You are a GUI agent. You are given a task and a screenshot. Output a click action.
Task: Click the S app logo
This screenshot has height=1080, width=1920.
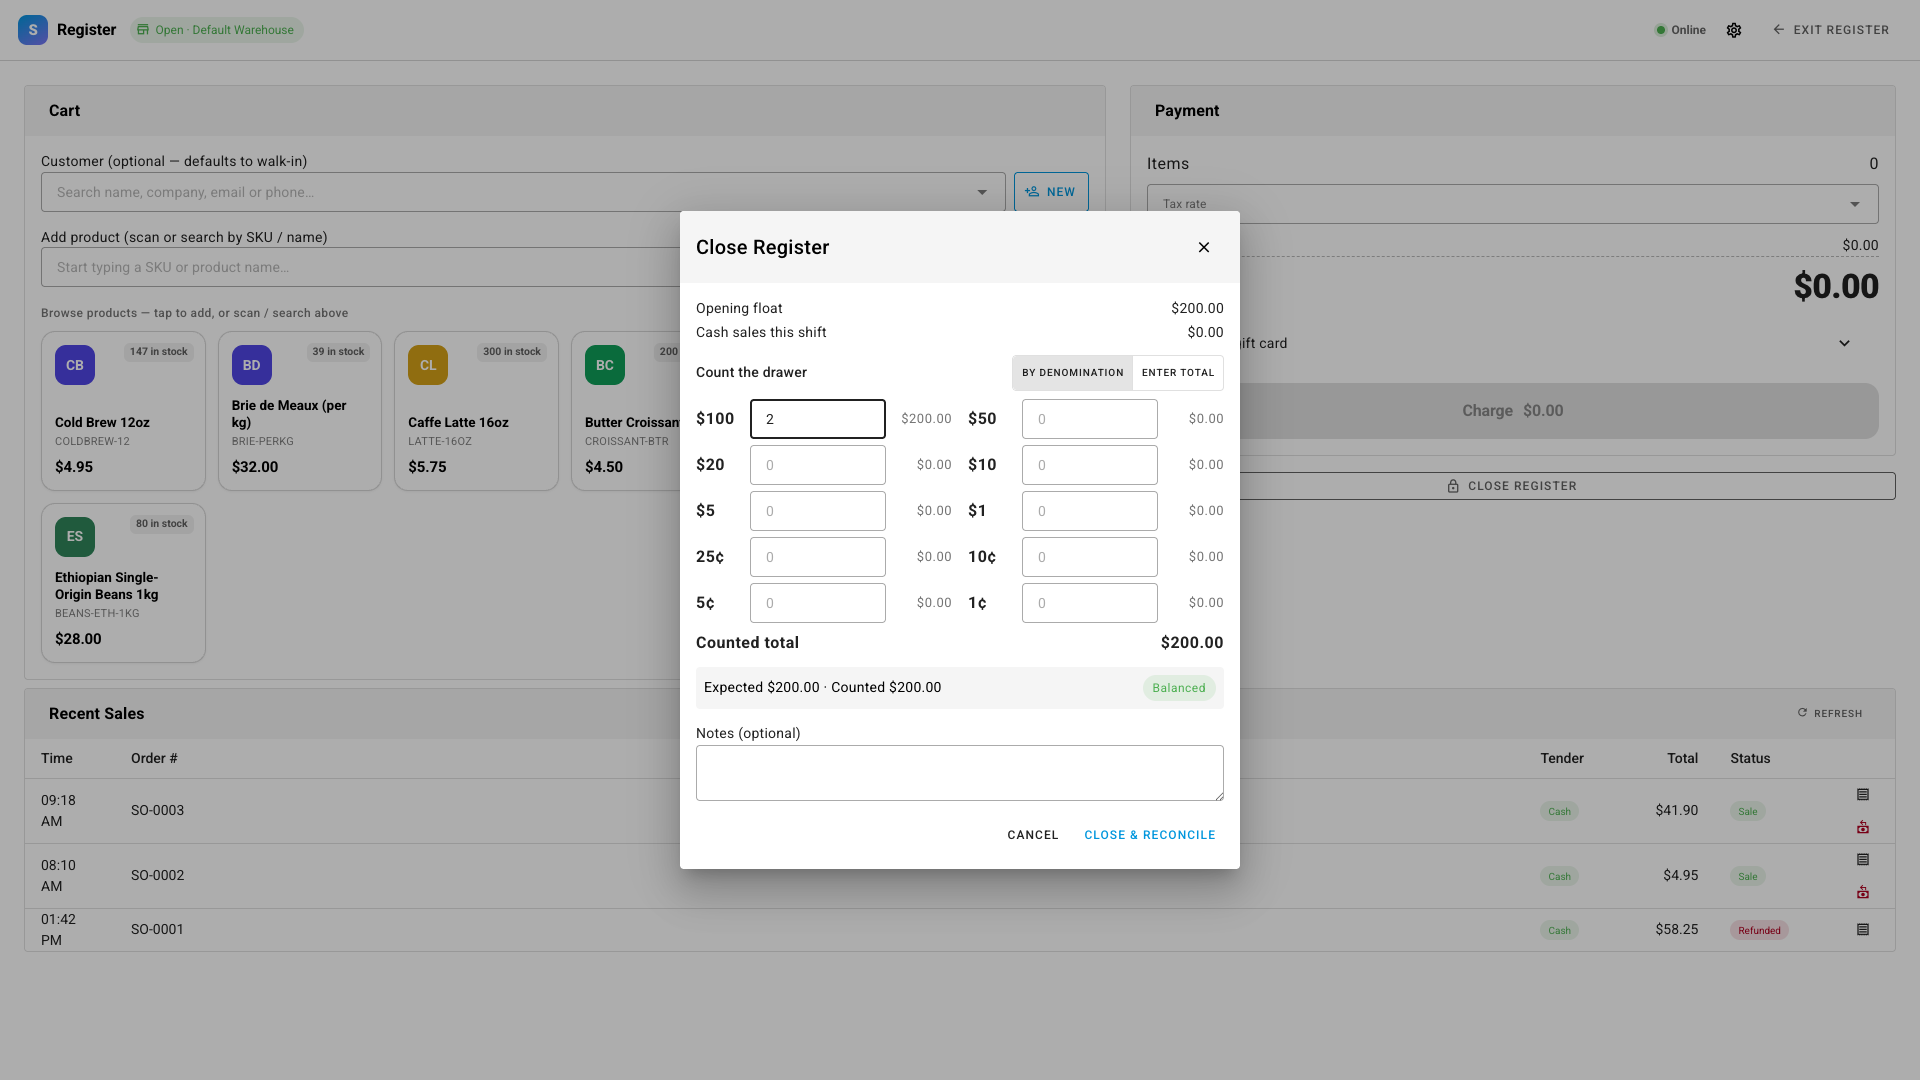coord(33,30)
